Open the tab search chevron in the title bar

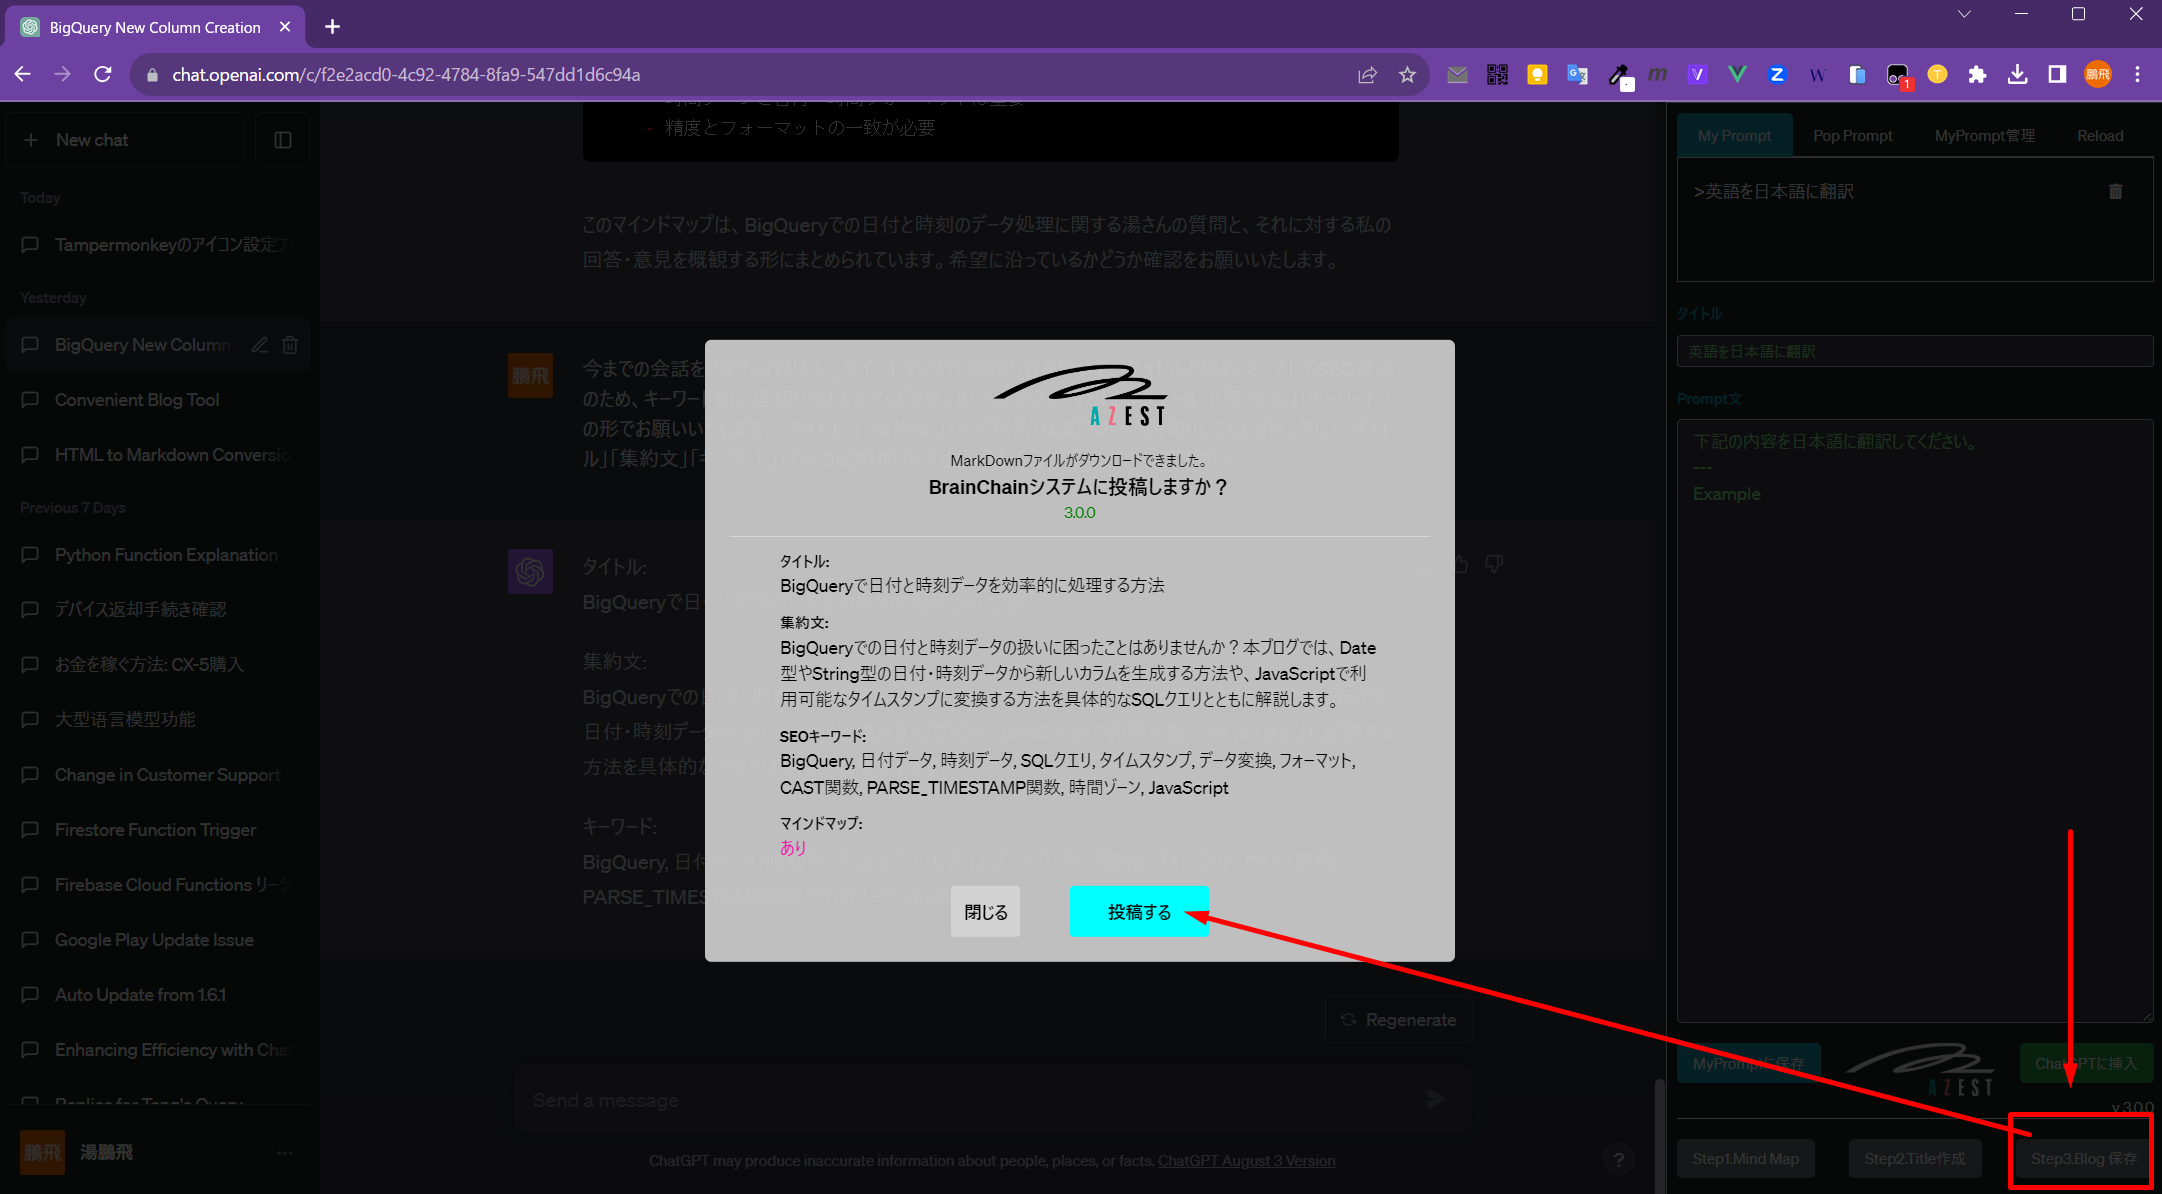point(1964,14)
